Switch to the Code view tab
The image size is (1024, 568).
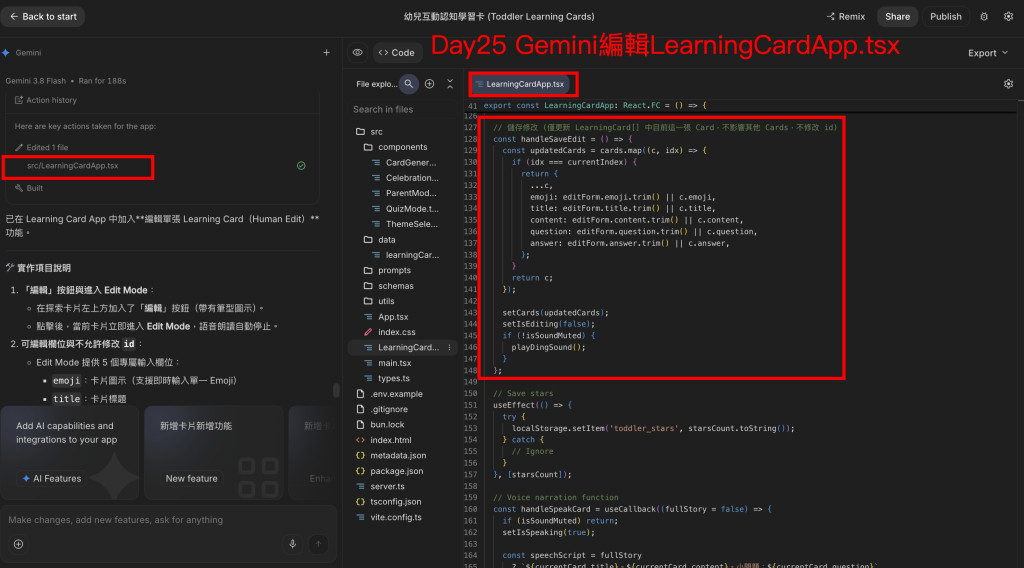[396, 53]
